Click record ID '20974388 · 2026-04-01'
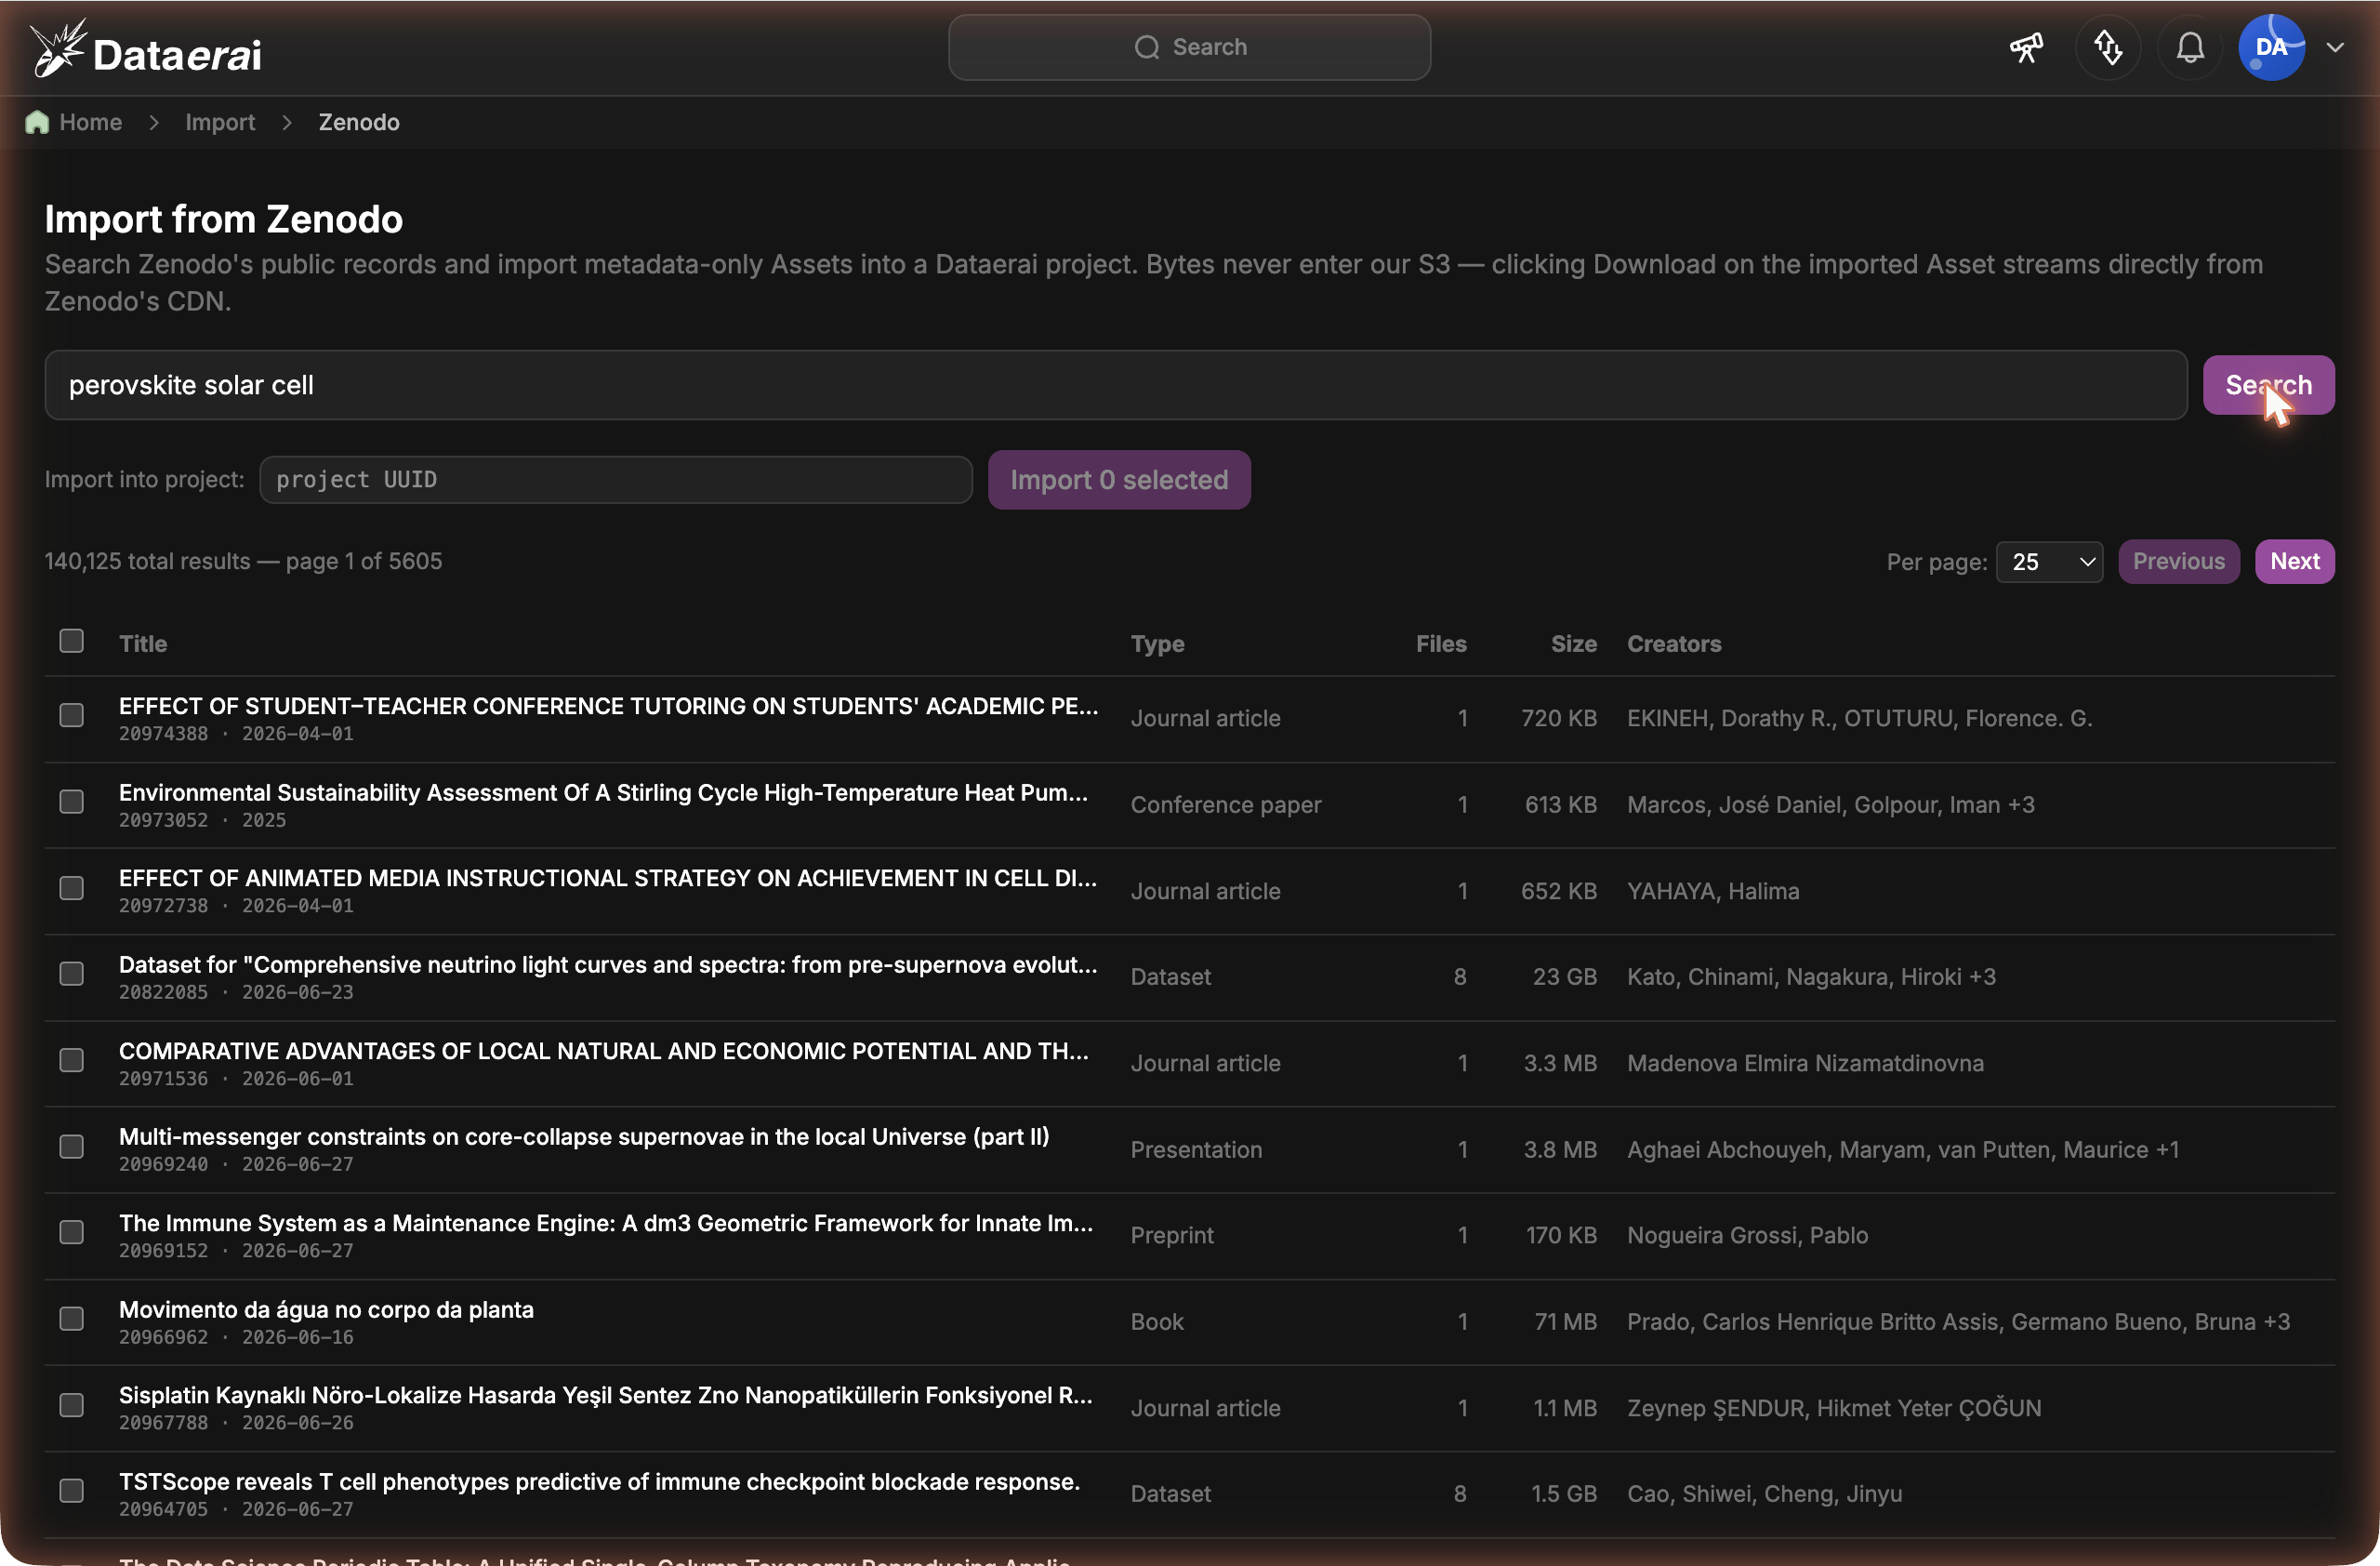 pyautogui.click(x=236, y=734)
